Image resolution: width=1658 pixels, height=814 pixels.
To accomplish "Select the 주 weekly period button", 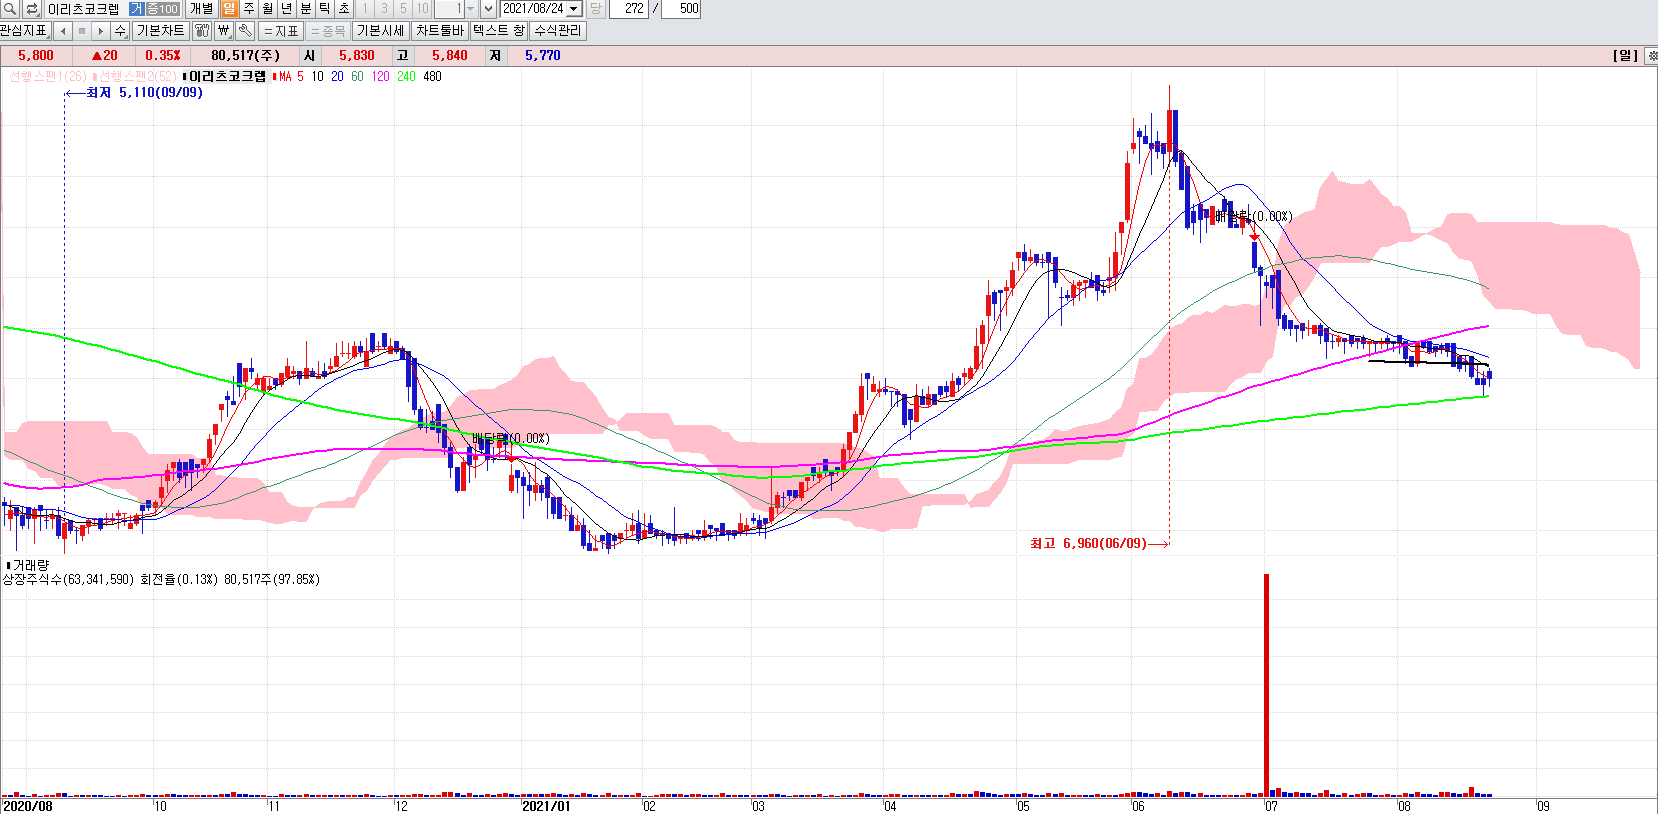I will (248, 8).
